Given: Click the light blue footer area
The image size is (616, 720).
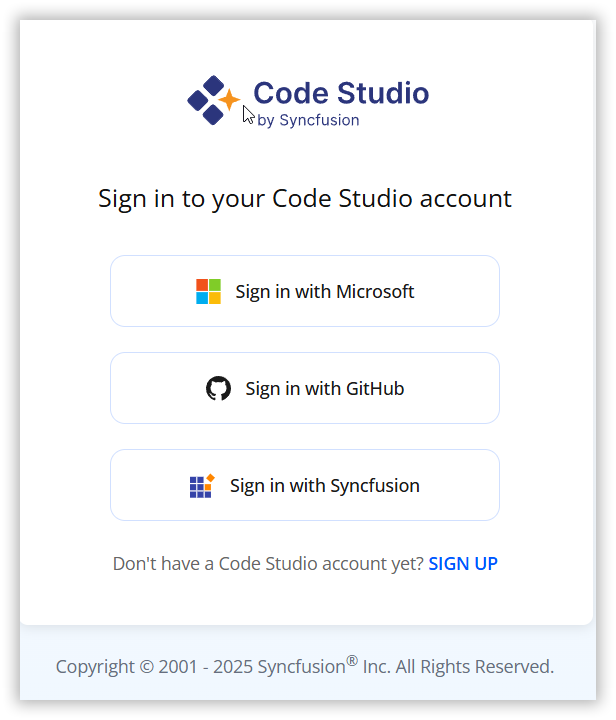Looking at the screenshot, I should tap(308, 664).
